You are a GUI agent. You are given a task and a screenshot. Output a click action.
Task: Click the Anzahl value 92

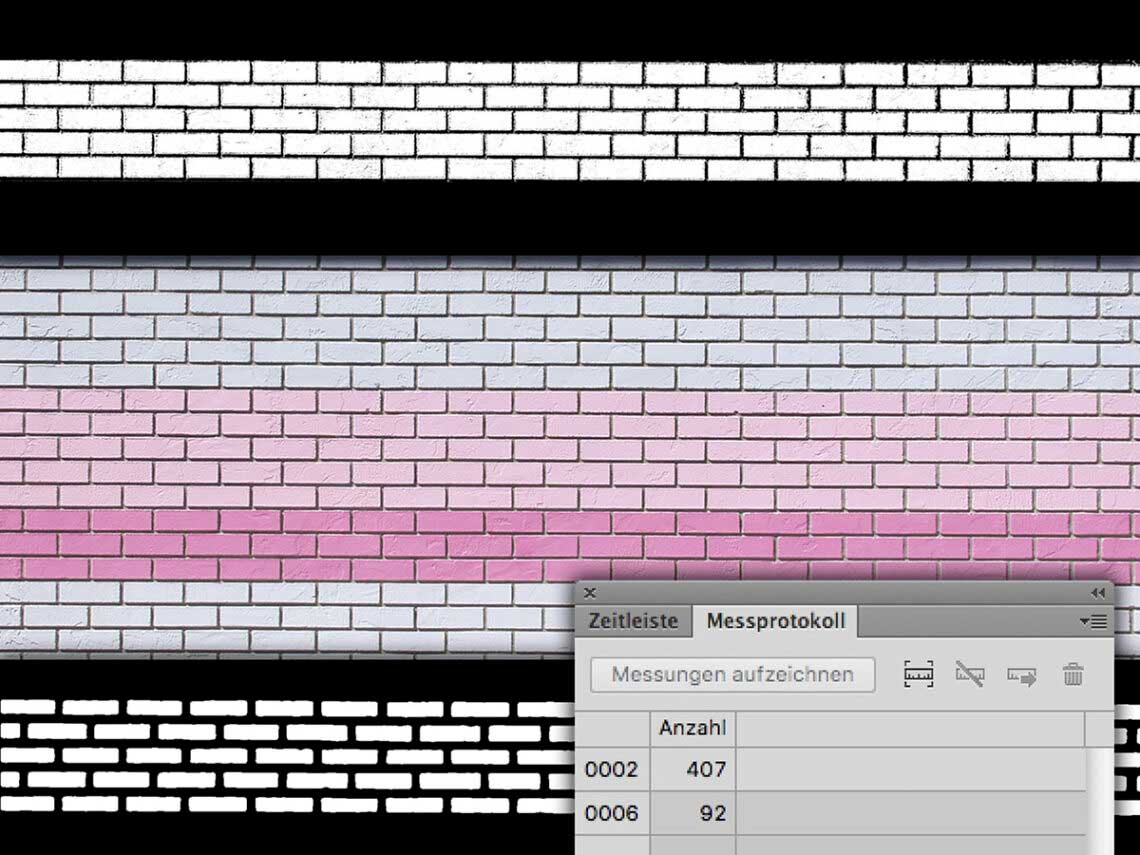[x=712, y=813]
